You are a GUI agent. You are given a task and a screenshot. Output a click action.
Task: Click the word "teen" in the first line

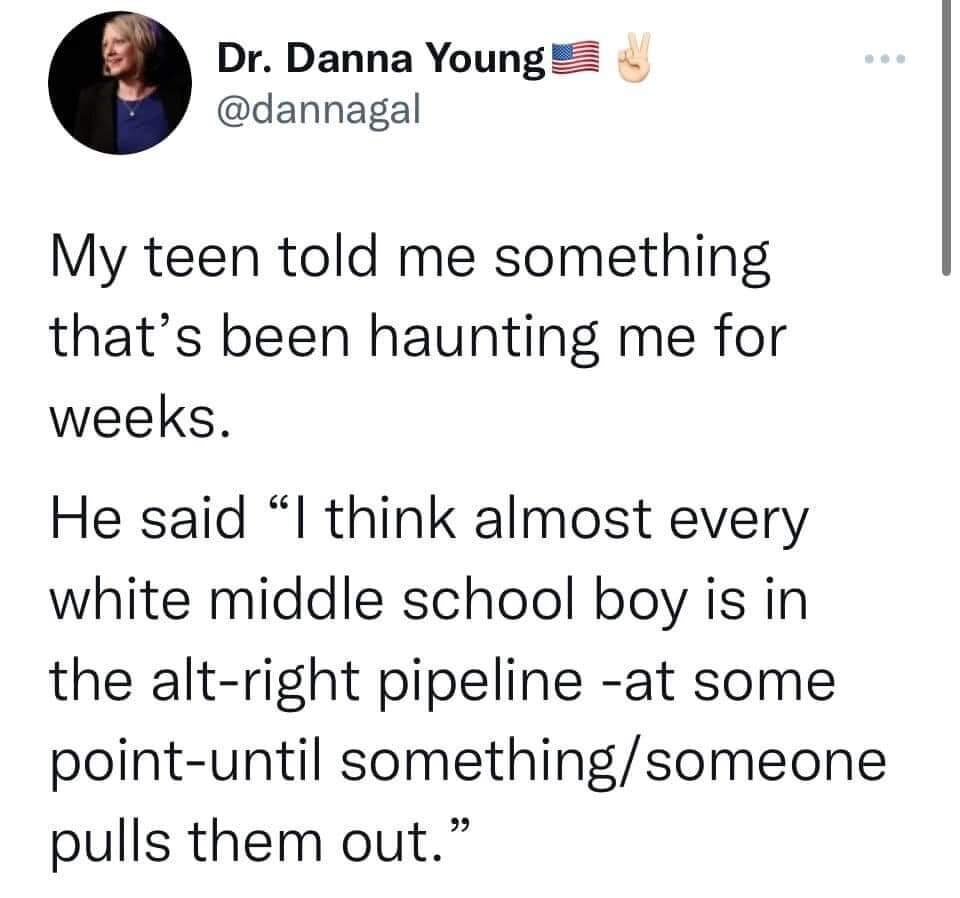(207, 263)
